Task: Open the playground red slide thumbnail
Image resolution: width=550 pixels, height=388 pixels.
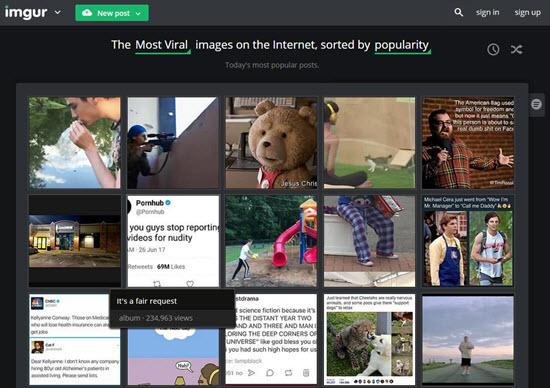Action: (x=271, y=241)
